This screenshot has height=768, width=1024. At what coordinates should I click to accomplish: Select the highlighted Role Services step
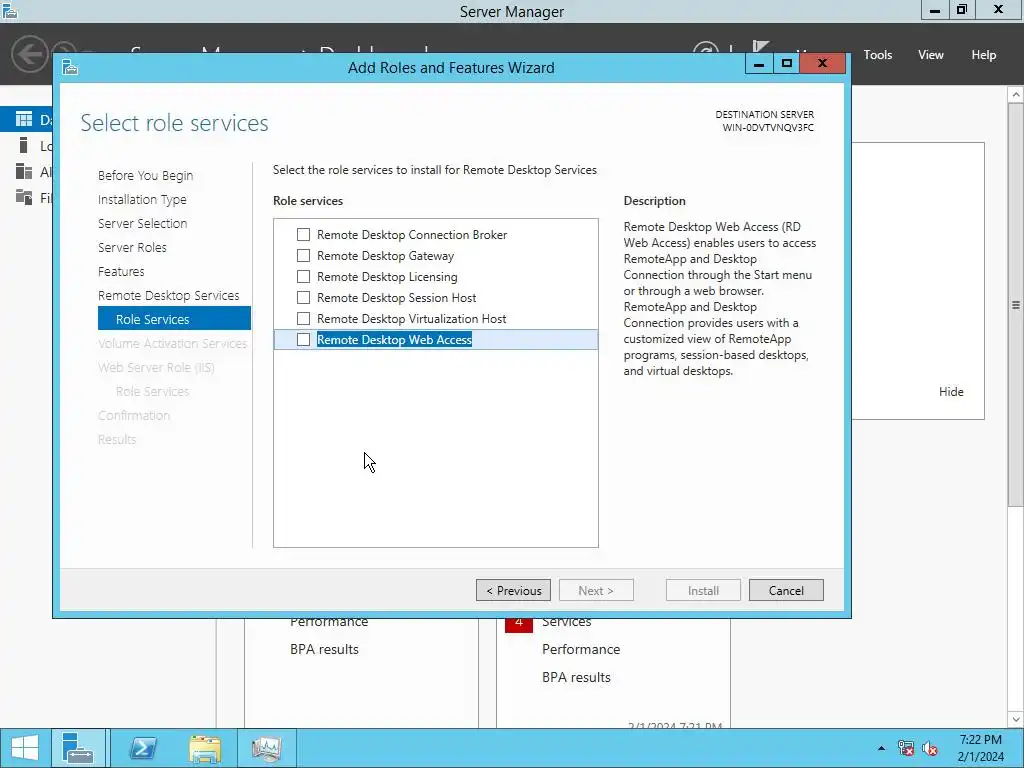pos(174,319)
